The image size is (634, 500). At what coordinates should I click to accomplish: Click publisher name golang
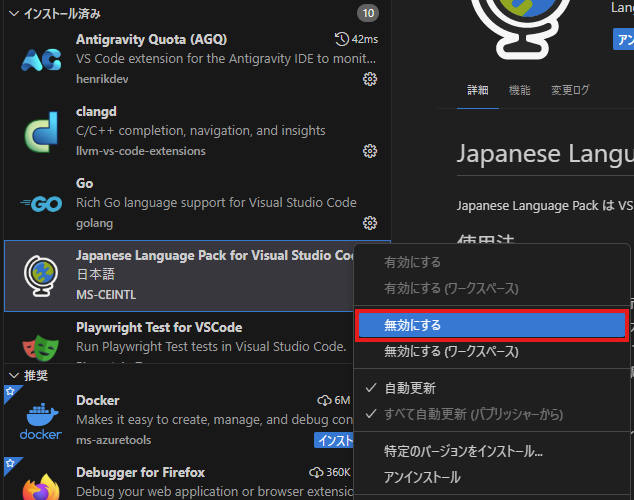point(94,223)
